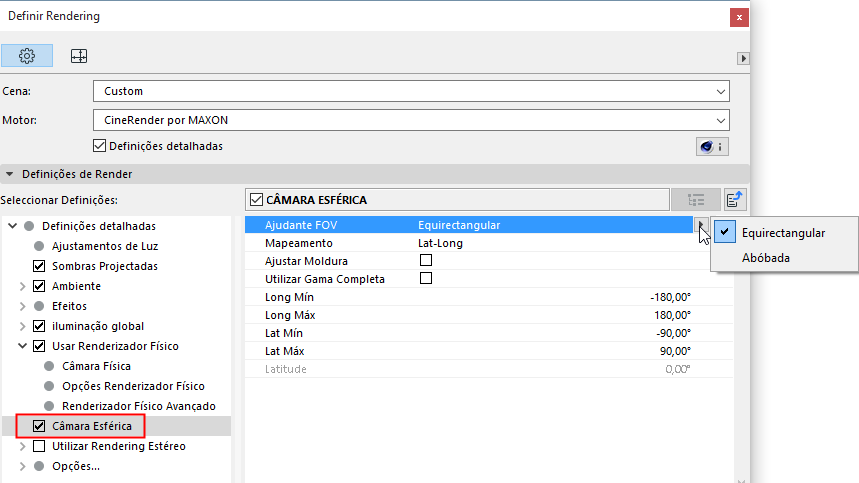Toggle the Câmara Esférica tree checkbox
The width and height of the screenshot is (859, 483).
click(x=39, y=426)
